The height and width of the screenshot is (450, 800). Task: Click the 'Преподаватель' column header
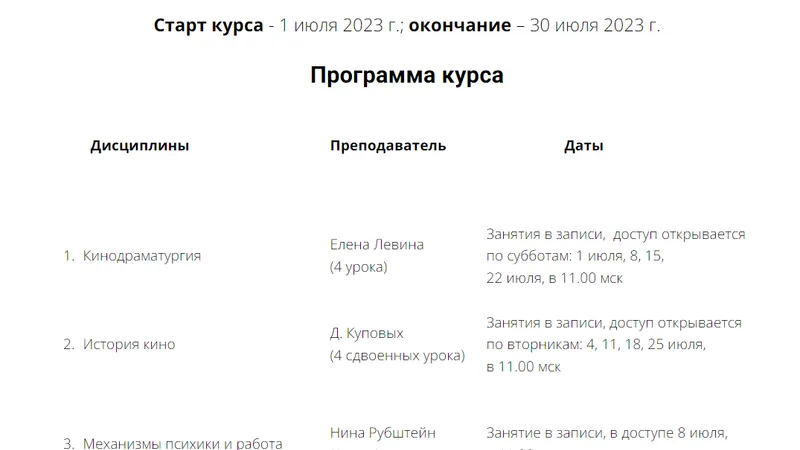click(388, 146)
